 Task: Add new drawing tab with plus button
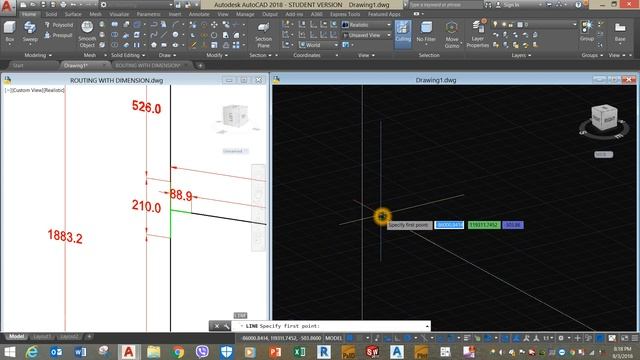pos(200,65)
